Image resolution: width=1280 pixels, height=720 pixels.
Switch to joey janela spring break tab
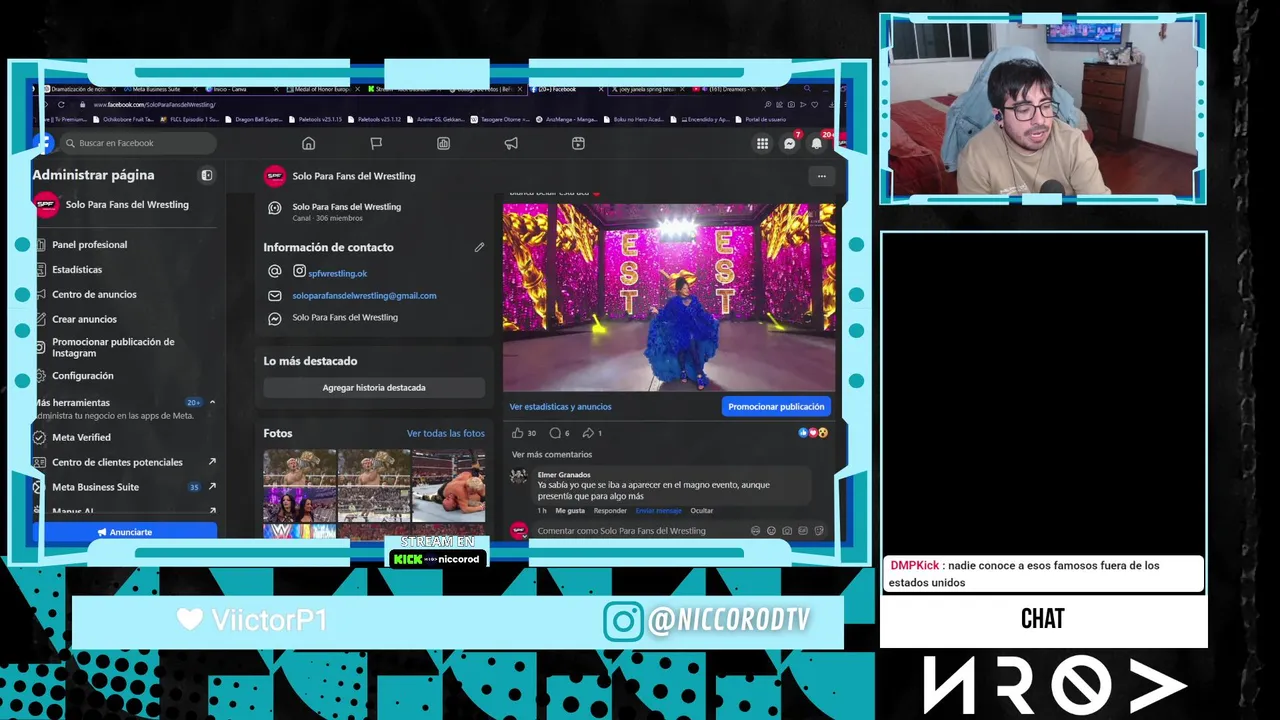(648, 89)
